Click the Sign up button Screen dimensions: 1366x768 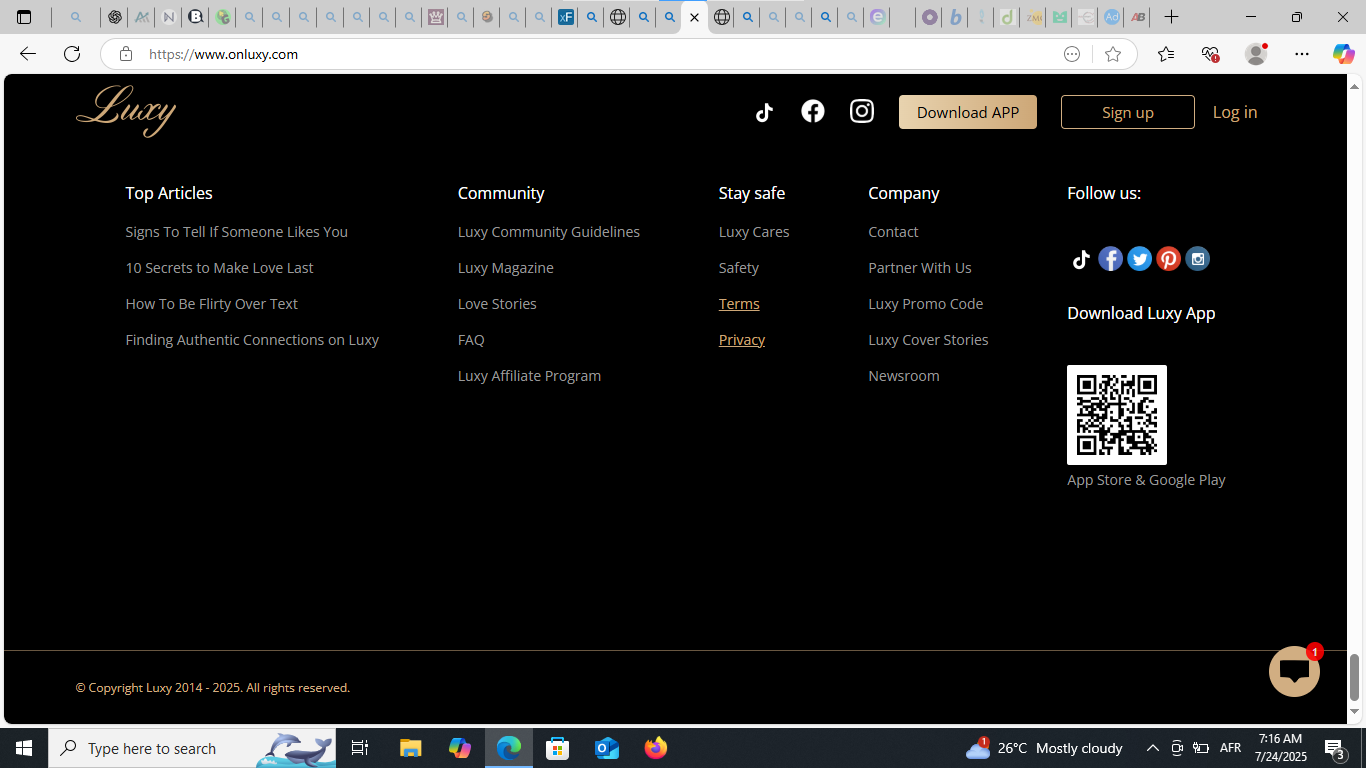[x=1128, y=112]
